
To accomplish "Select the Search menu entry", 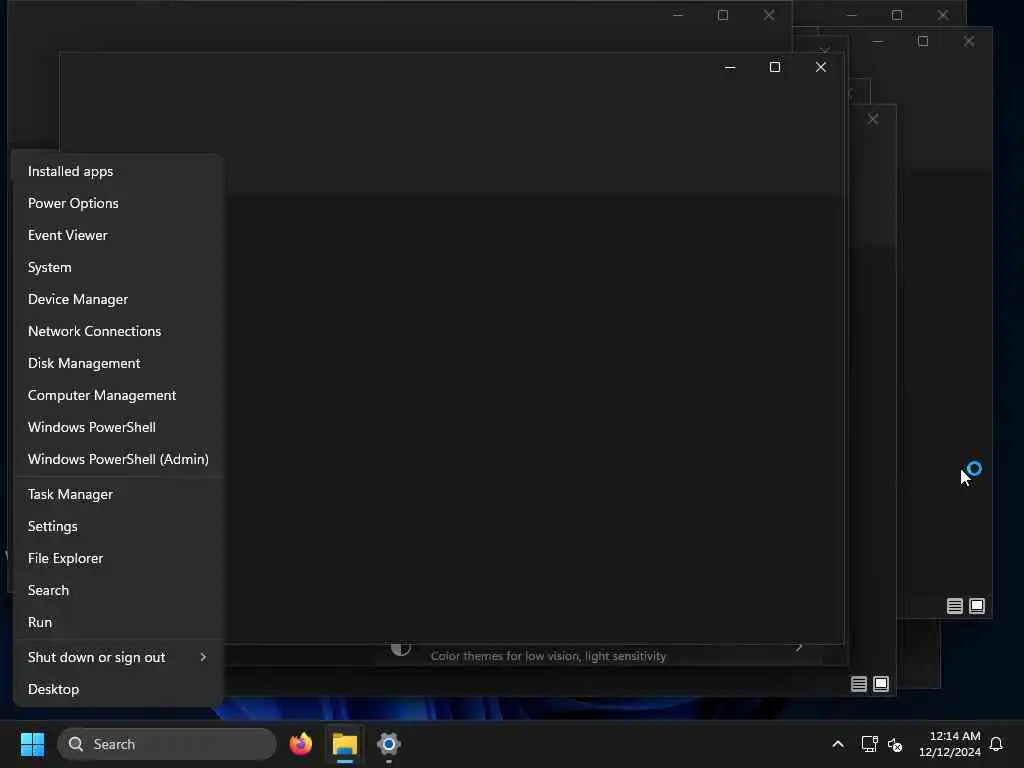I will [118, 590].
